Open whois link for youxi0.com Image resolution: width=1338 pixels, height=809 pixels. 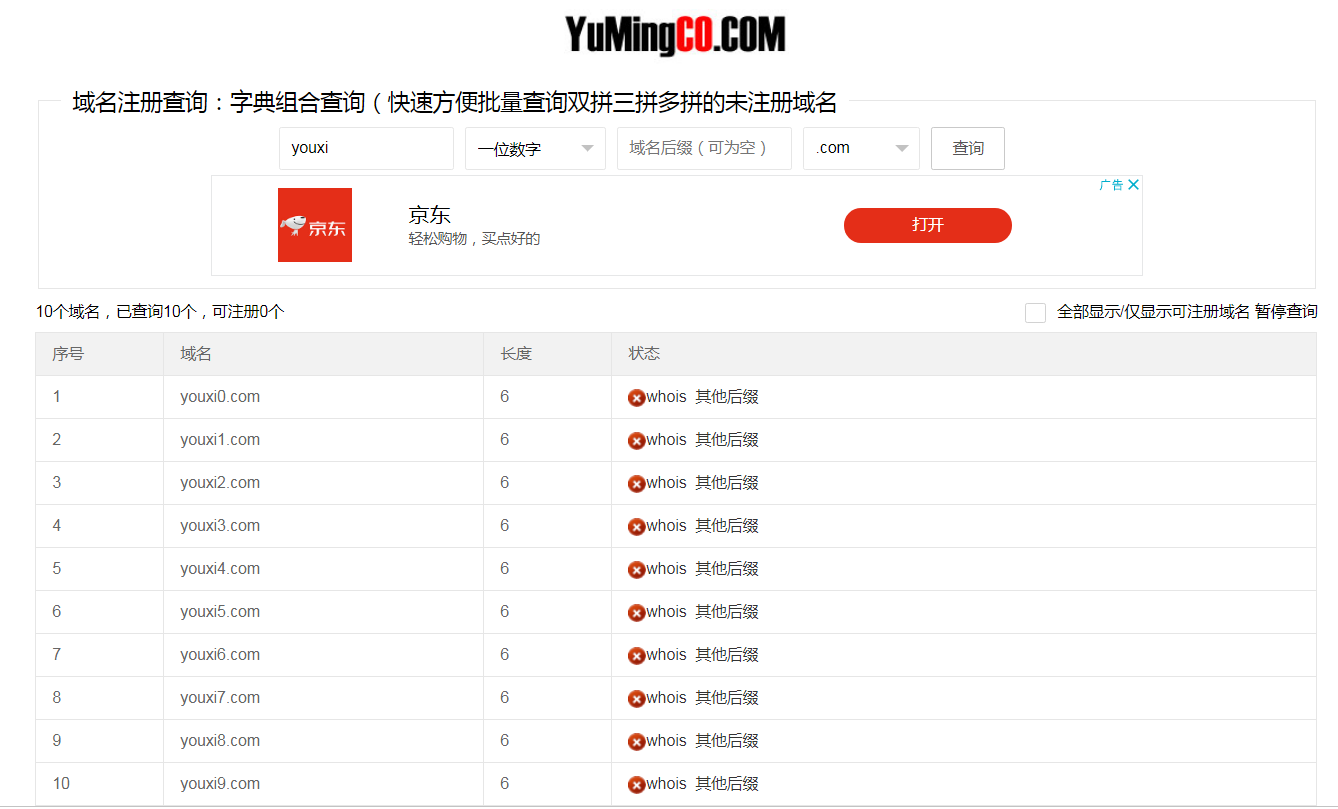(x=666, y=397)
